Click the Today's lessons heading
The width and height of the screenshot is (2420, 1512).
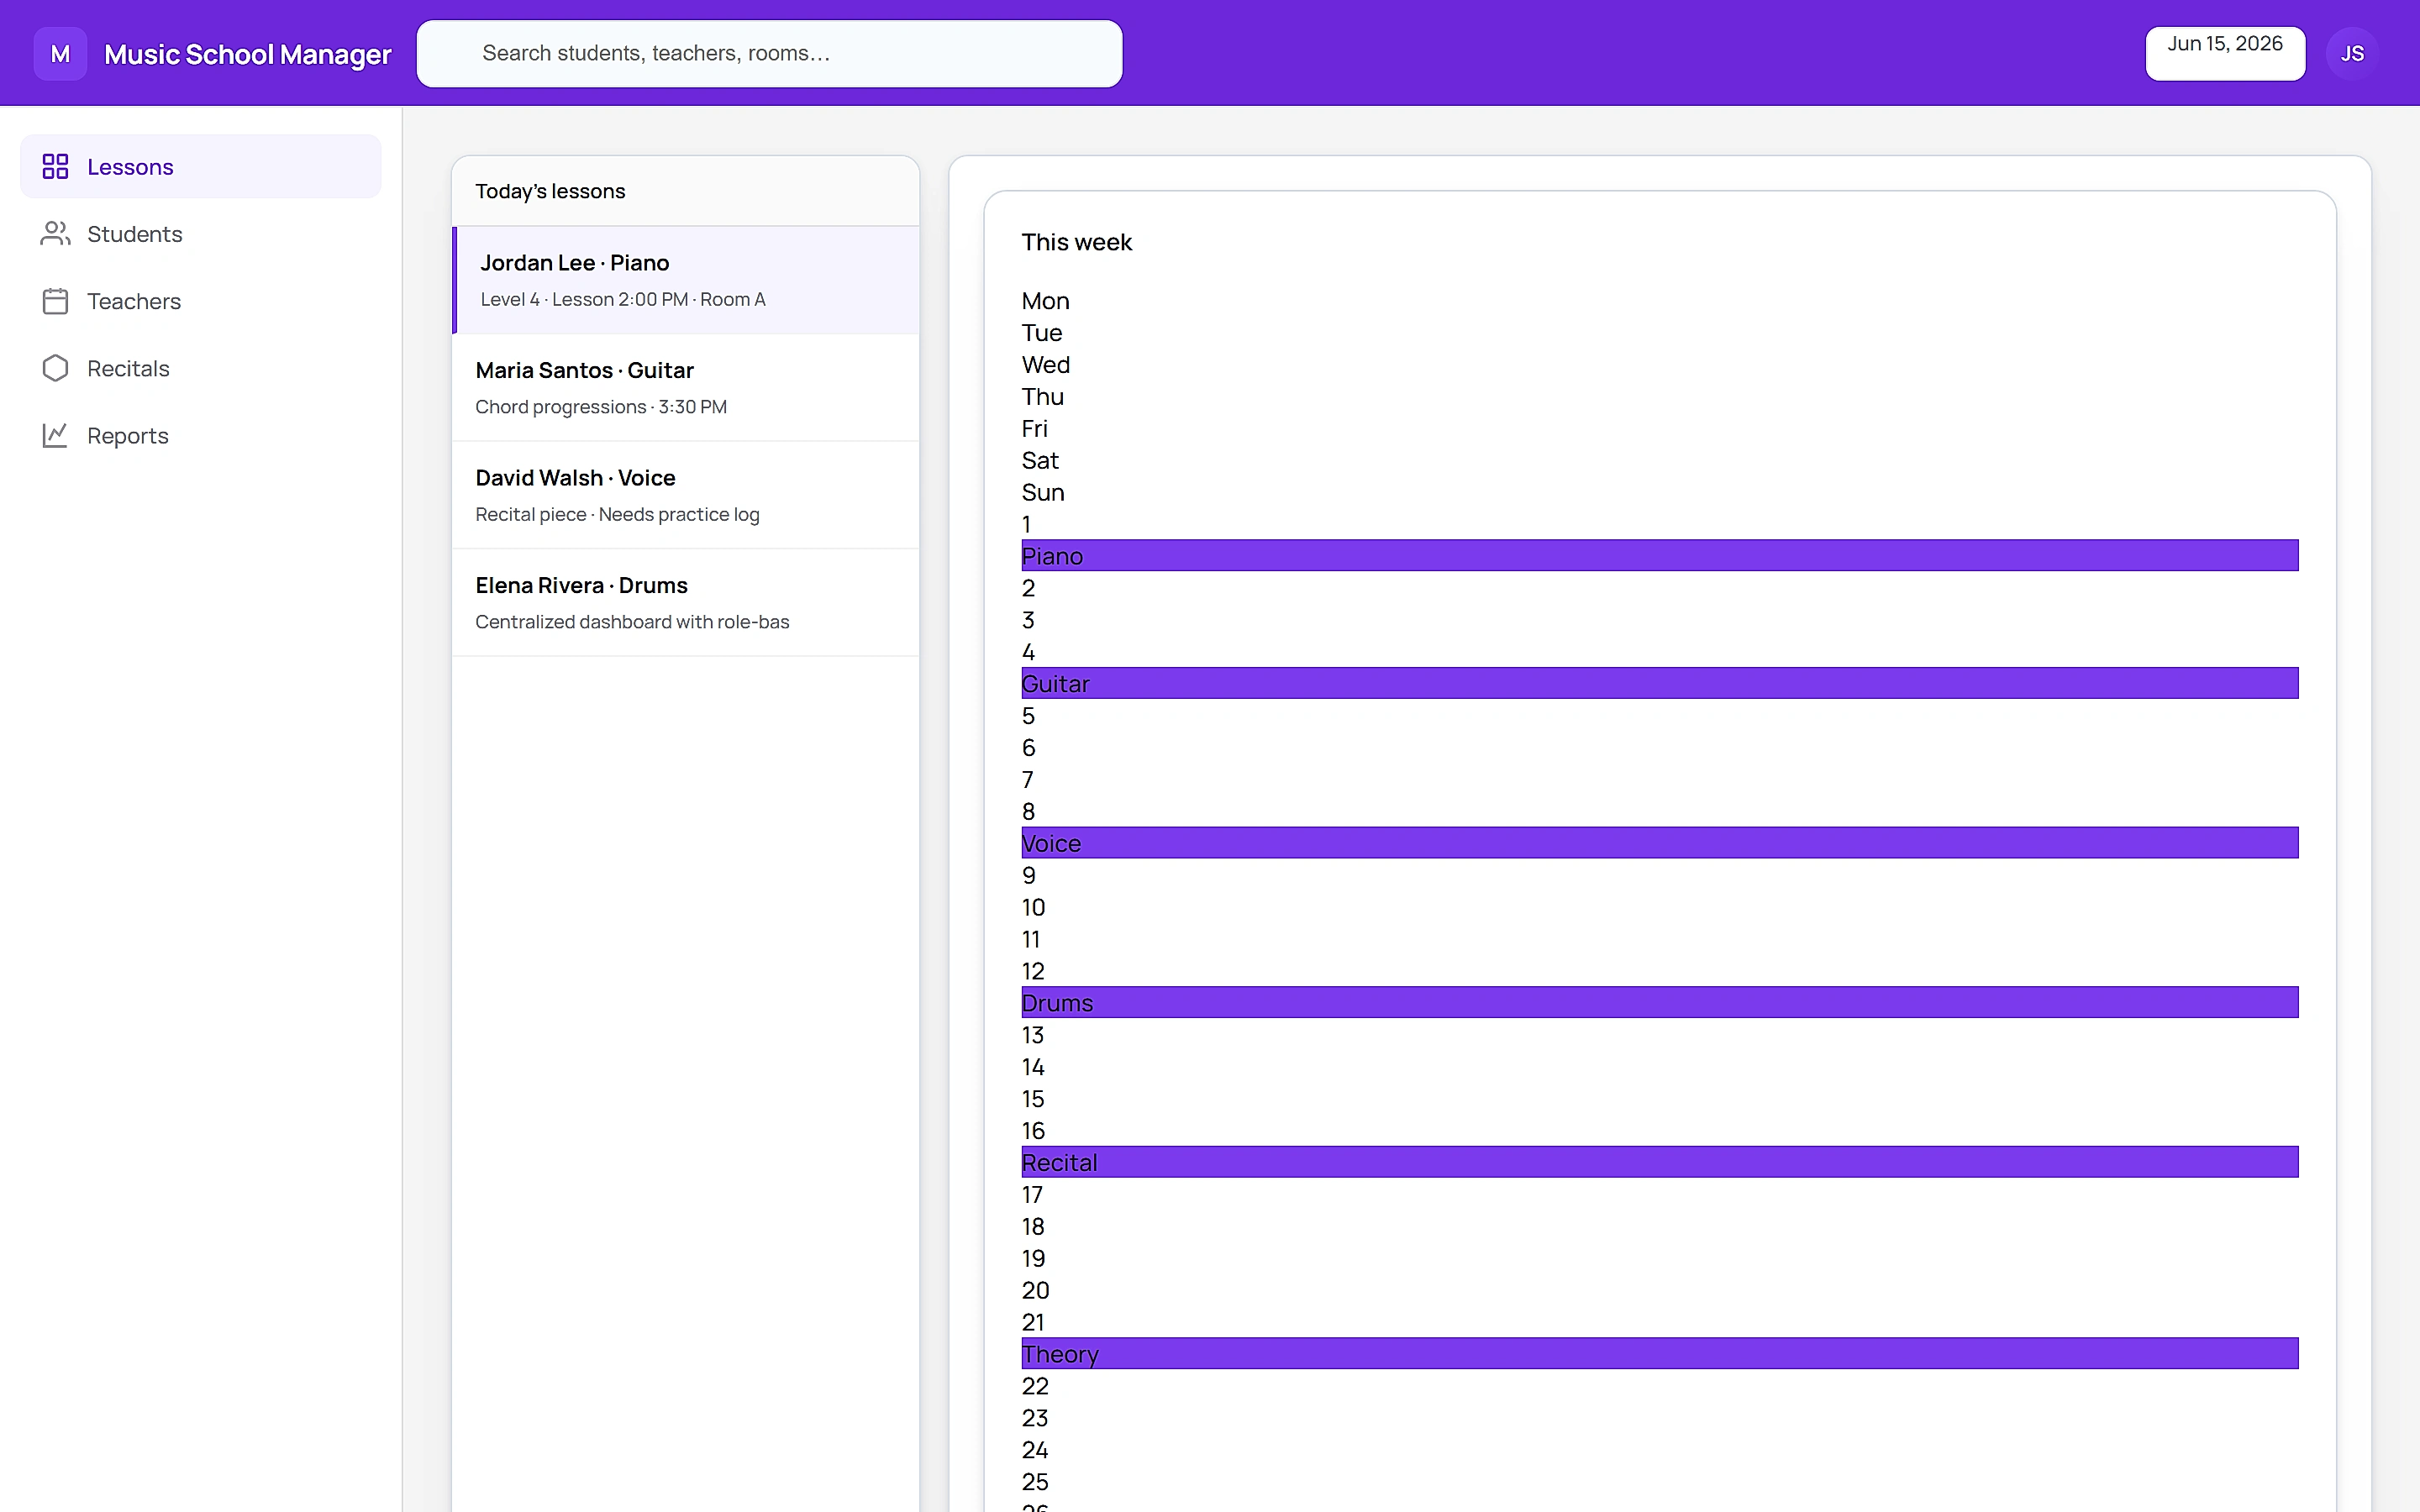(550, 191)
